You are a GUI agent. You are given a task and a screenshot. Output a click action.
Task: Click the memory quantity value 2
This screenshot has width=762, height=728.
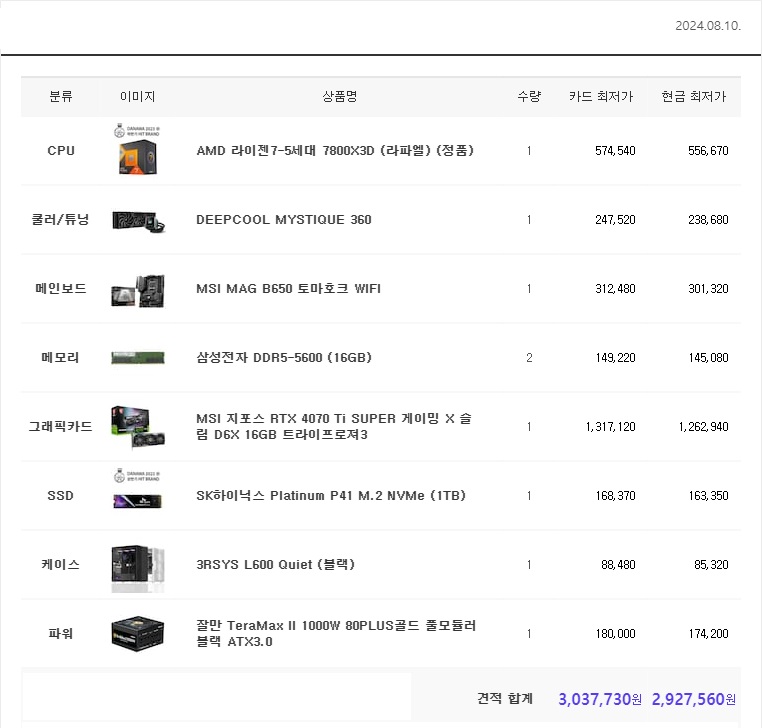(x=529, y=358)
